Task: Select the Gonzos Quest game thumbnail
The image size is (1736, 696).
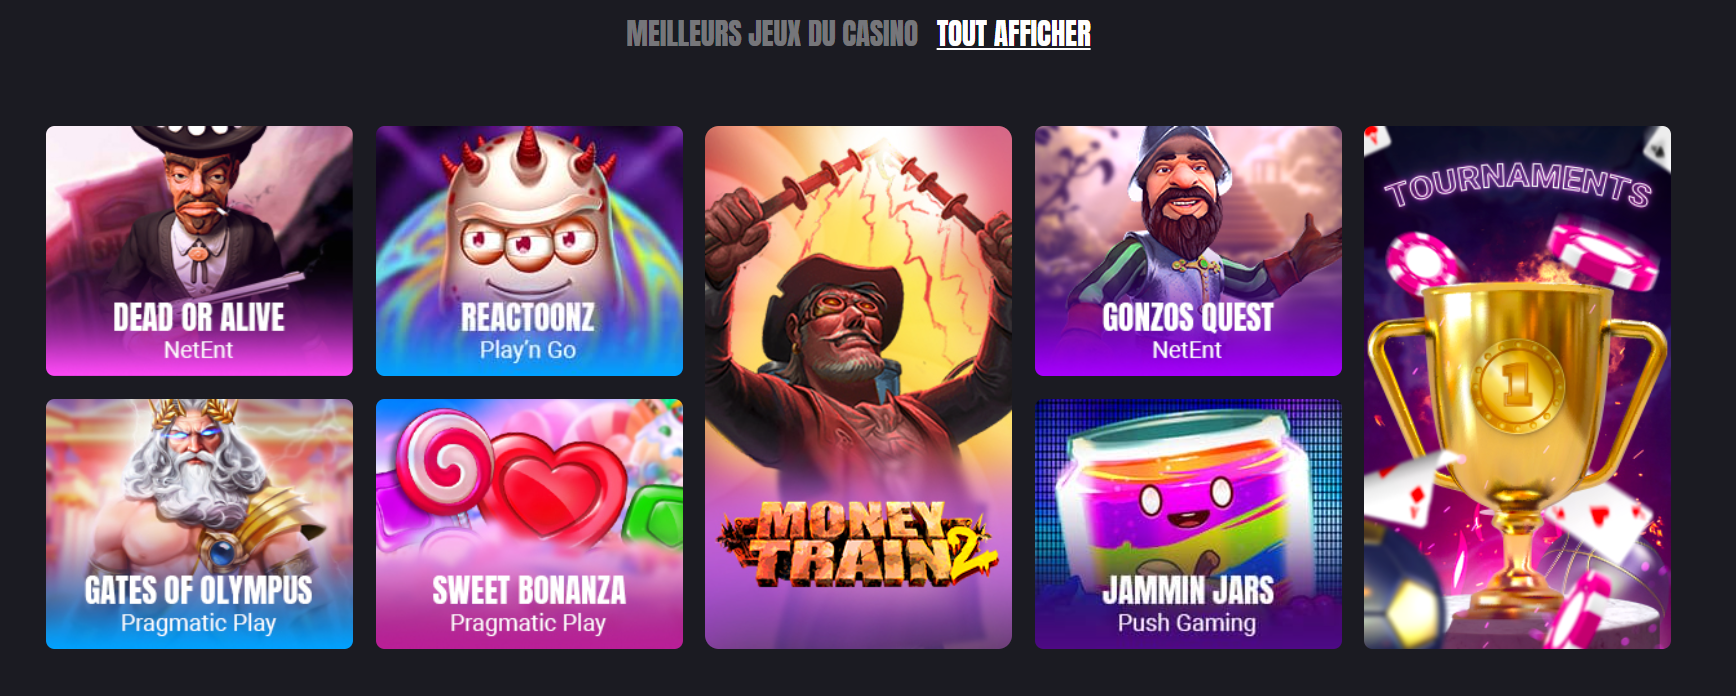Action: pyautogui.click(x=1188, y=251)
